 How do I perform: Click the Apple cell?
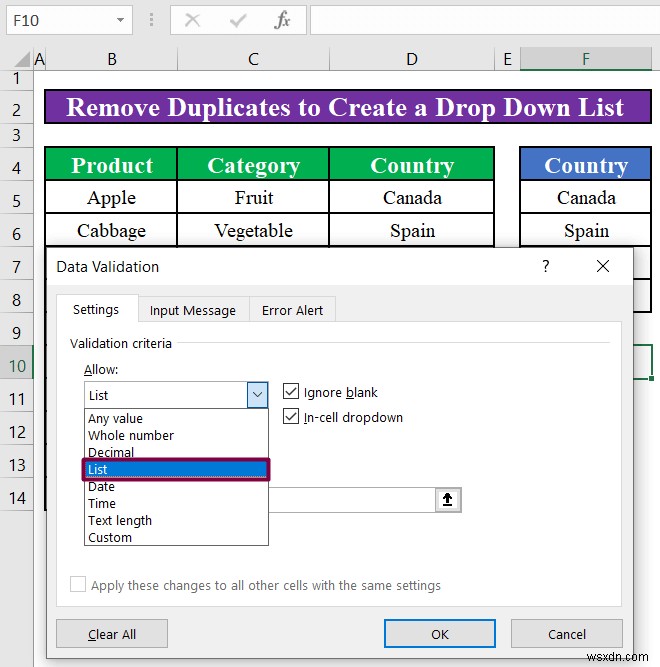coord(111,197)
